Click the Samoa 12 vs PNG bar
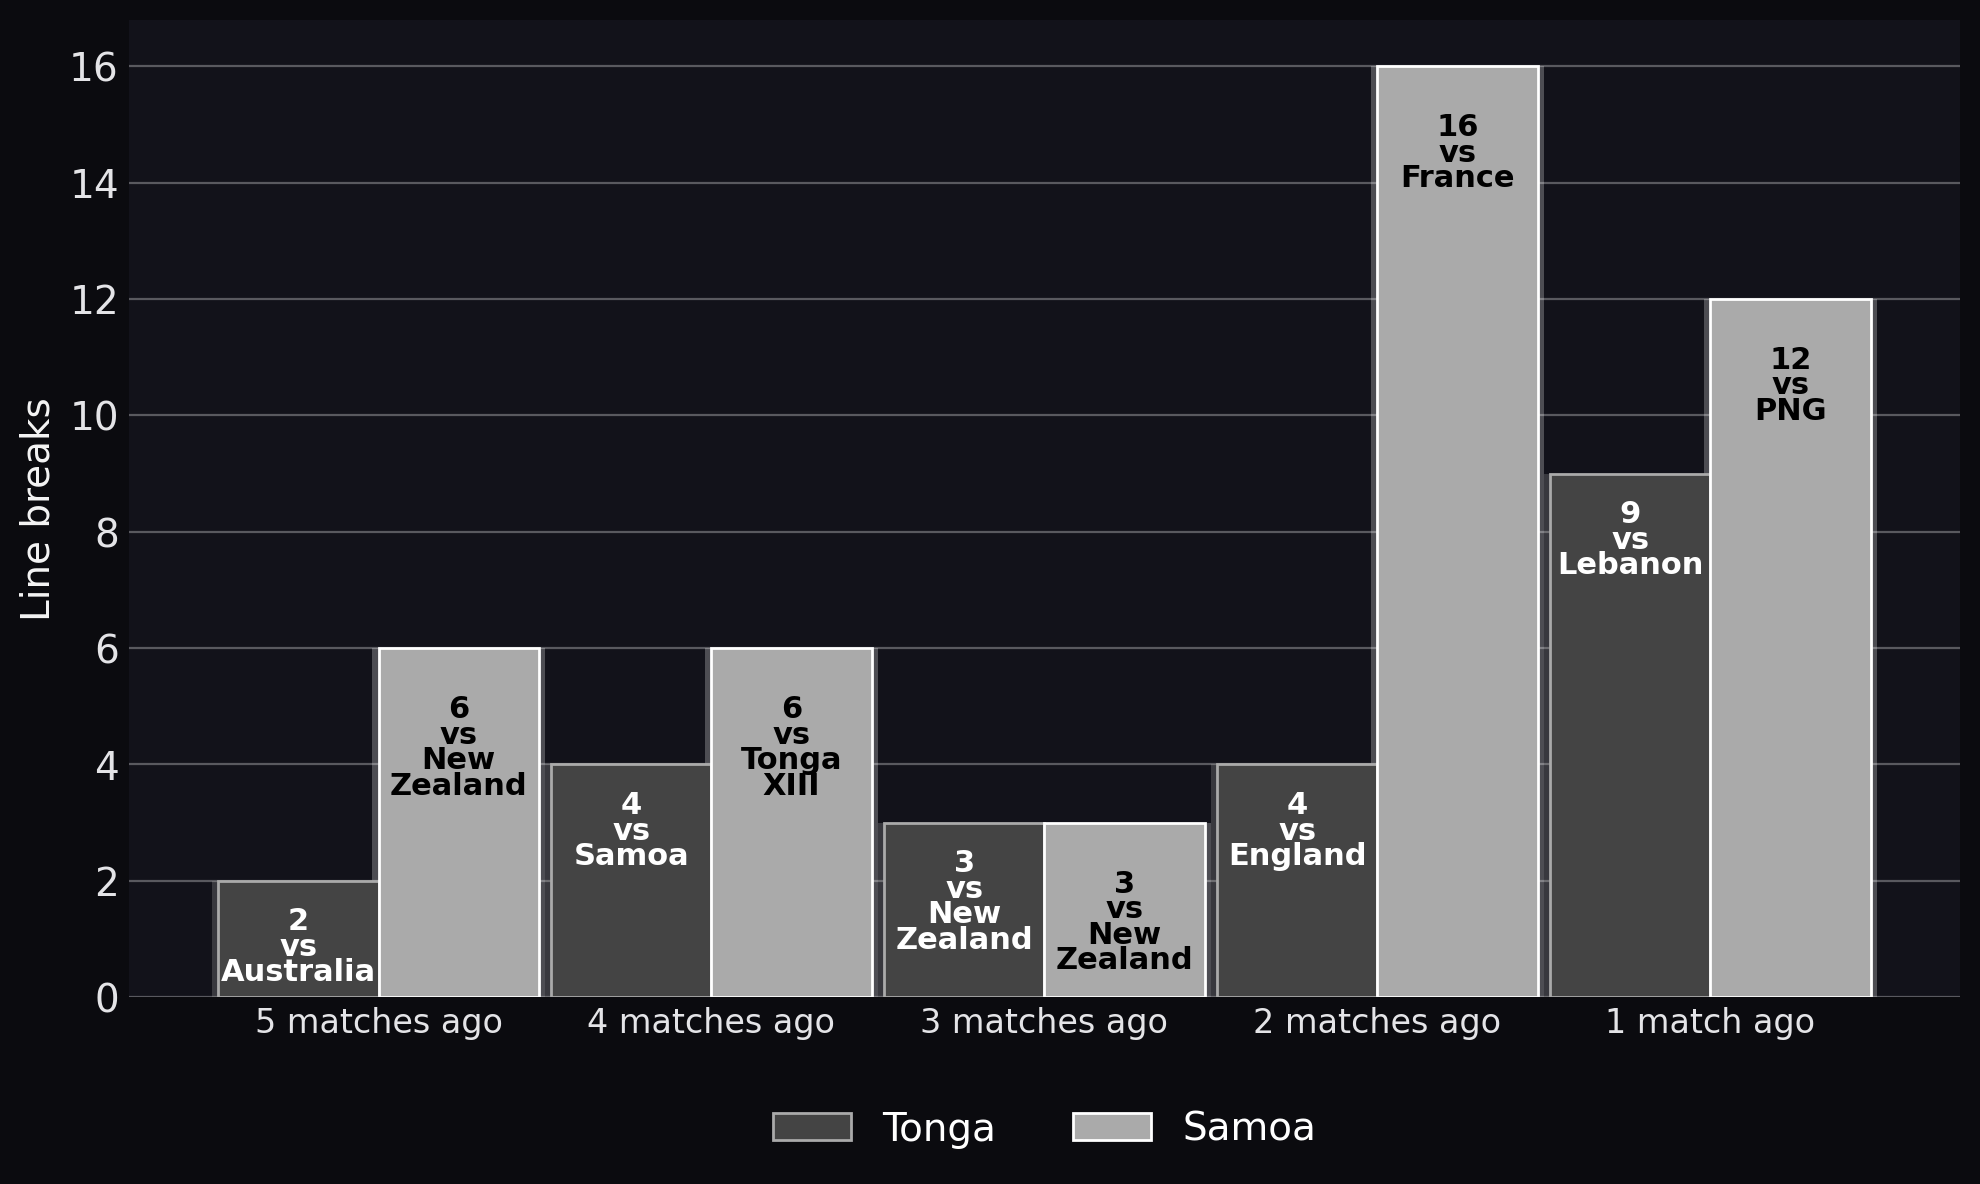The width and height of the screenshot is (1980, 1184). coord(1790,648)
